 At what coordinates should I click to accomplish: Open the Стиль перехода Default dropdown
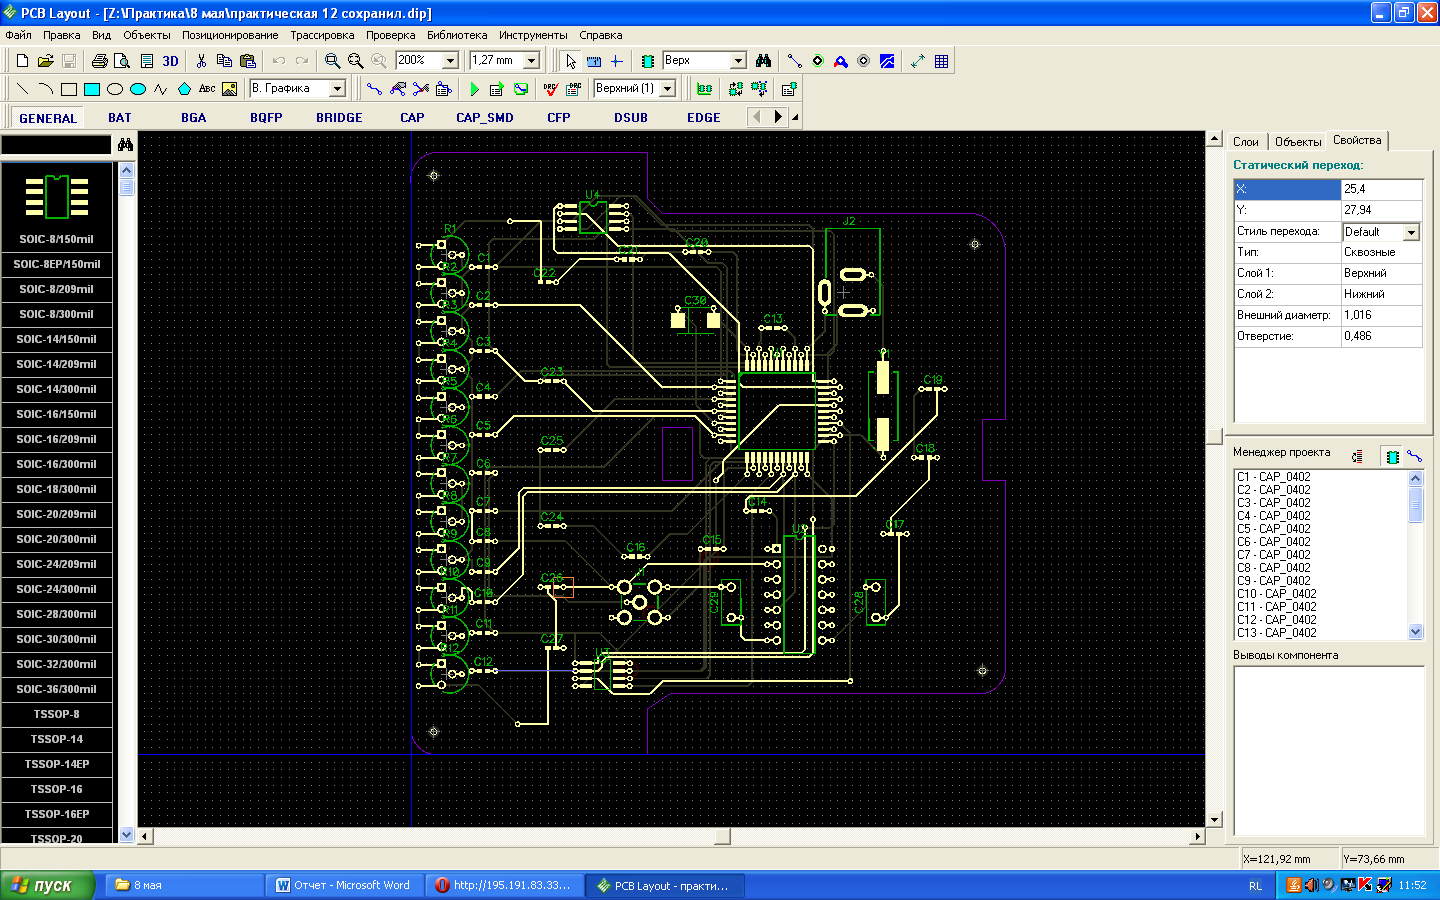tap(1411, 232)
